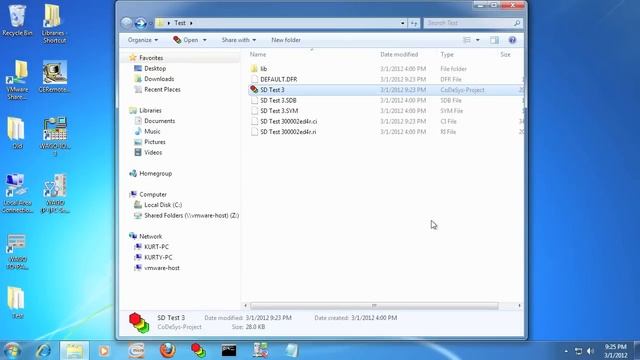The image size is (640, 360).
Task: Click the search magnifier icon
Action: point(517,23)
